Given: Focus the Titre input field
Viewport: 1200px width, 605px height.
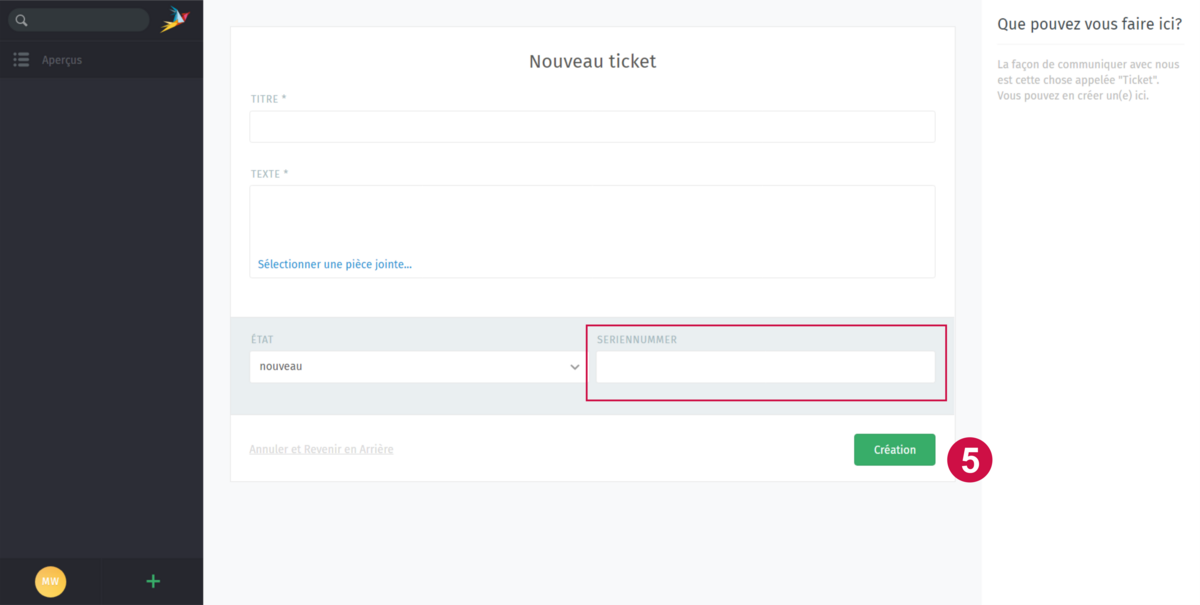Looking at the screenshot, I should click(x=592, y=127).
